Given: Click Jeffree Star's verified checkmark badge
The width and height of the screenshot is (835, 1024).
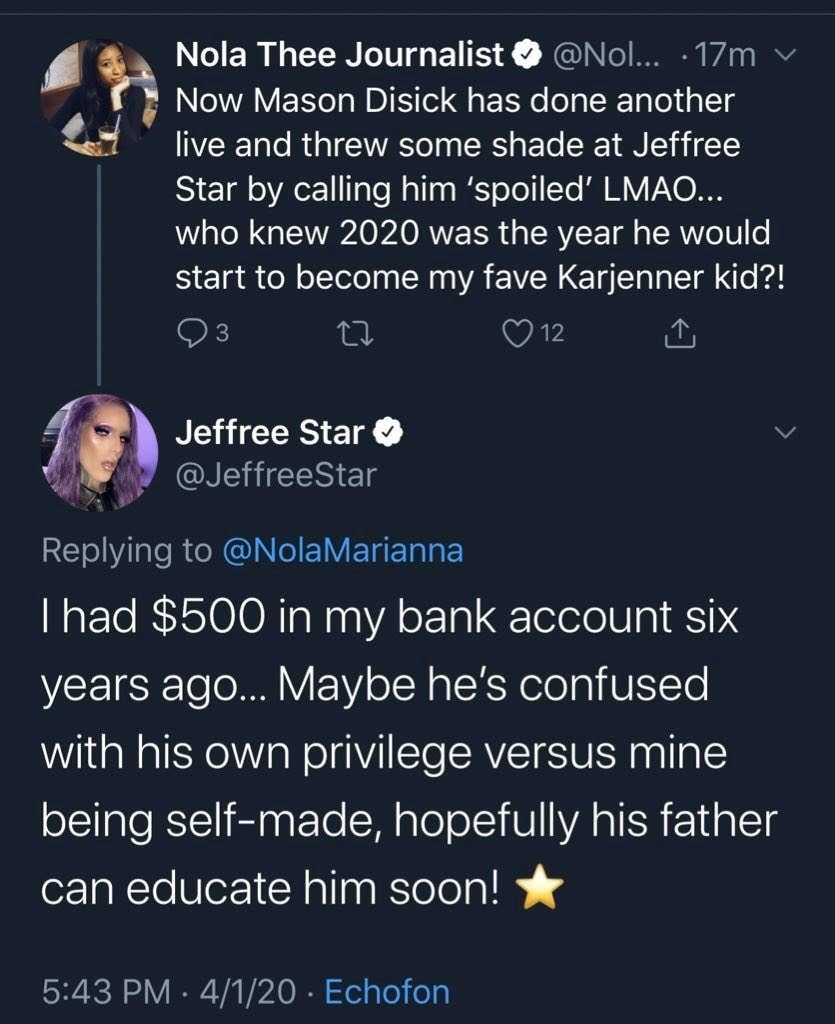Looking at the screenshot, I should click(387, 433).
